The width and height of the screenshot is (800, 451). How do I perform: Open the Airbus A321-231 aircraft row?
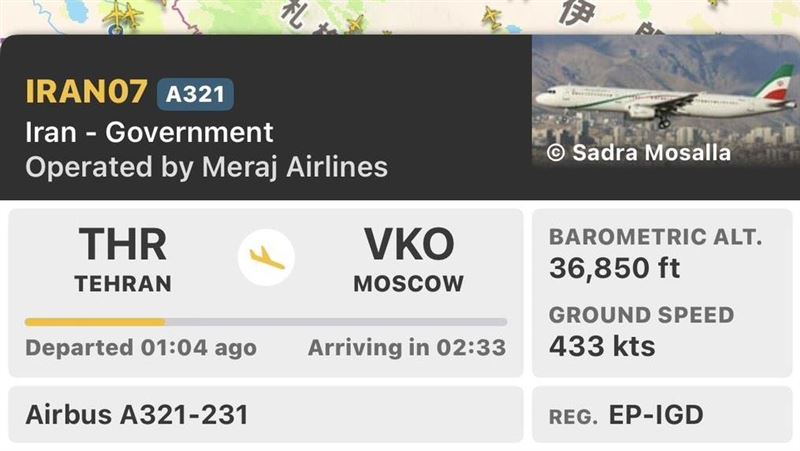point(137,414)
